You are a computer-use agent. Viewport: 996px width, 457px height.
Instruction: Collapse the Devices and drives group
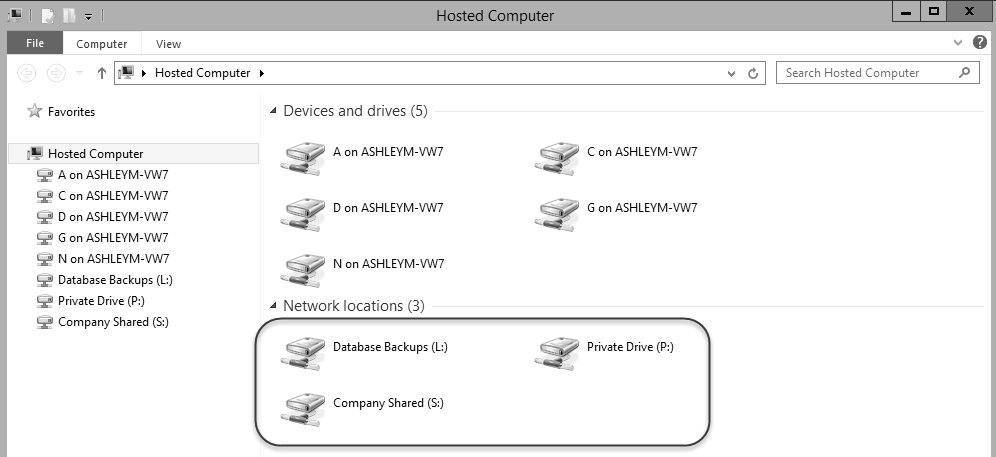pyautogui.click(x=273, y=111)
